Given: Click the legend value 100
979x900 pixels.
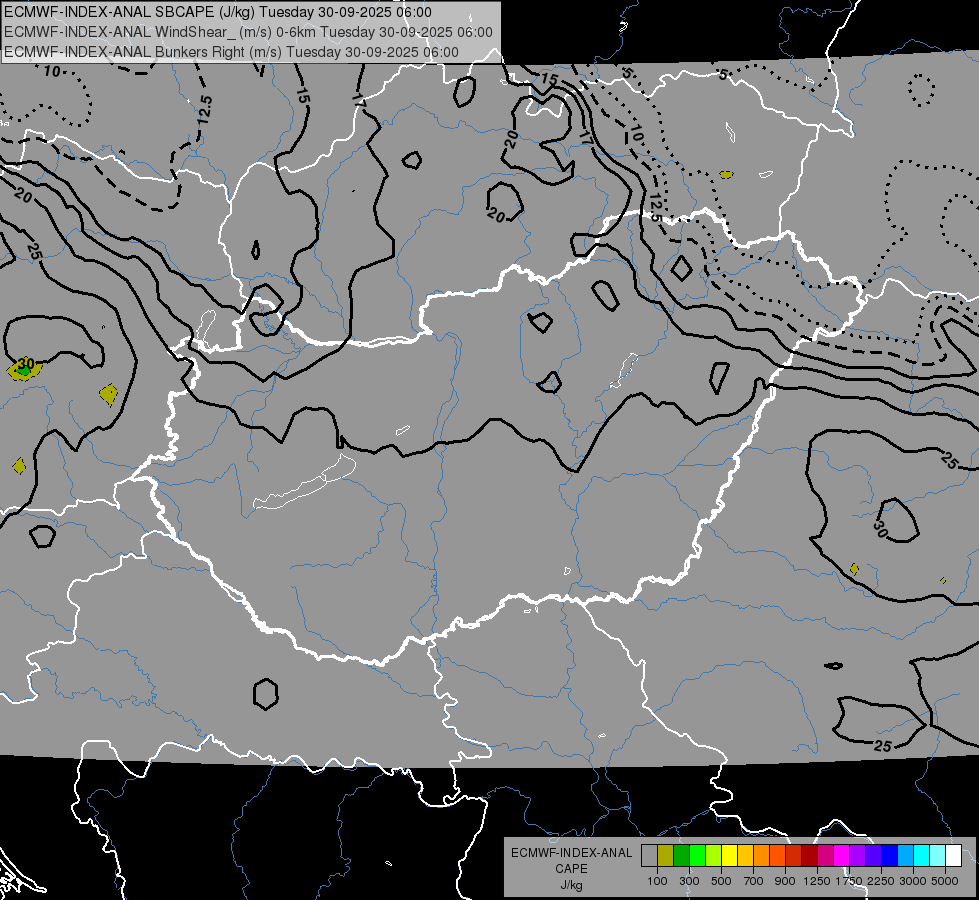Looking at the screenshot, I should [657, 881].
